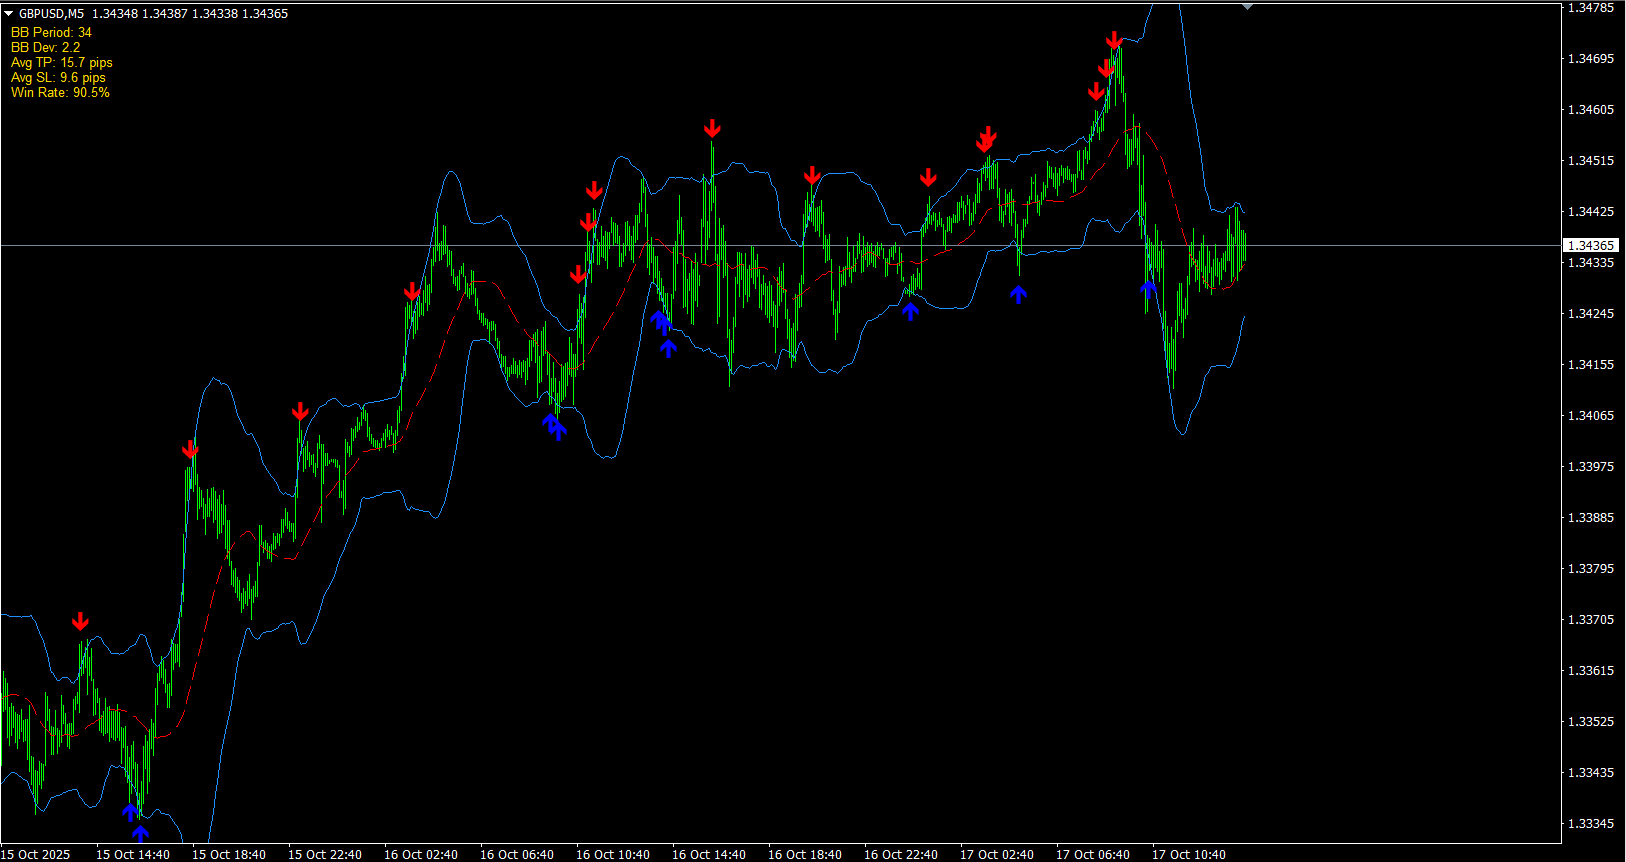
Task: Click price level 1.33435 on the axis
Action: pyautogui.click(x=1590, y=773)
